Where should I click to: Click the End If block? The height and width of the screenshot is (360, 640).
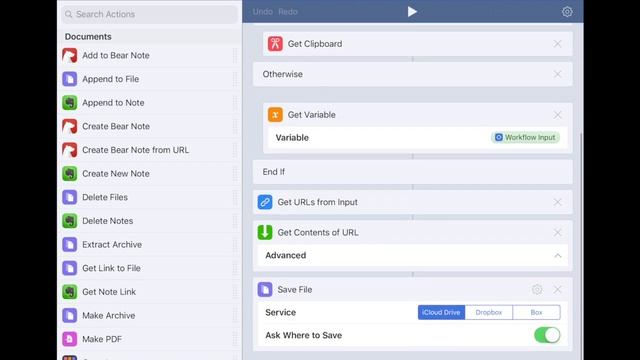tap(413, 172)
